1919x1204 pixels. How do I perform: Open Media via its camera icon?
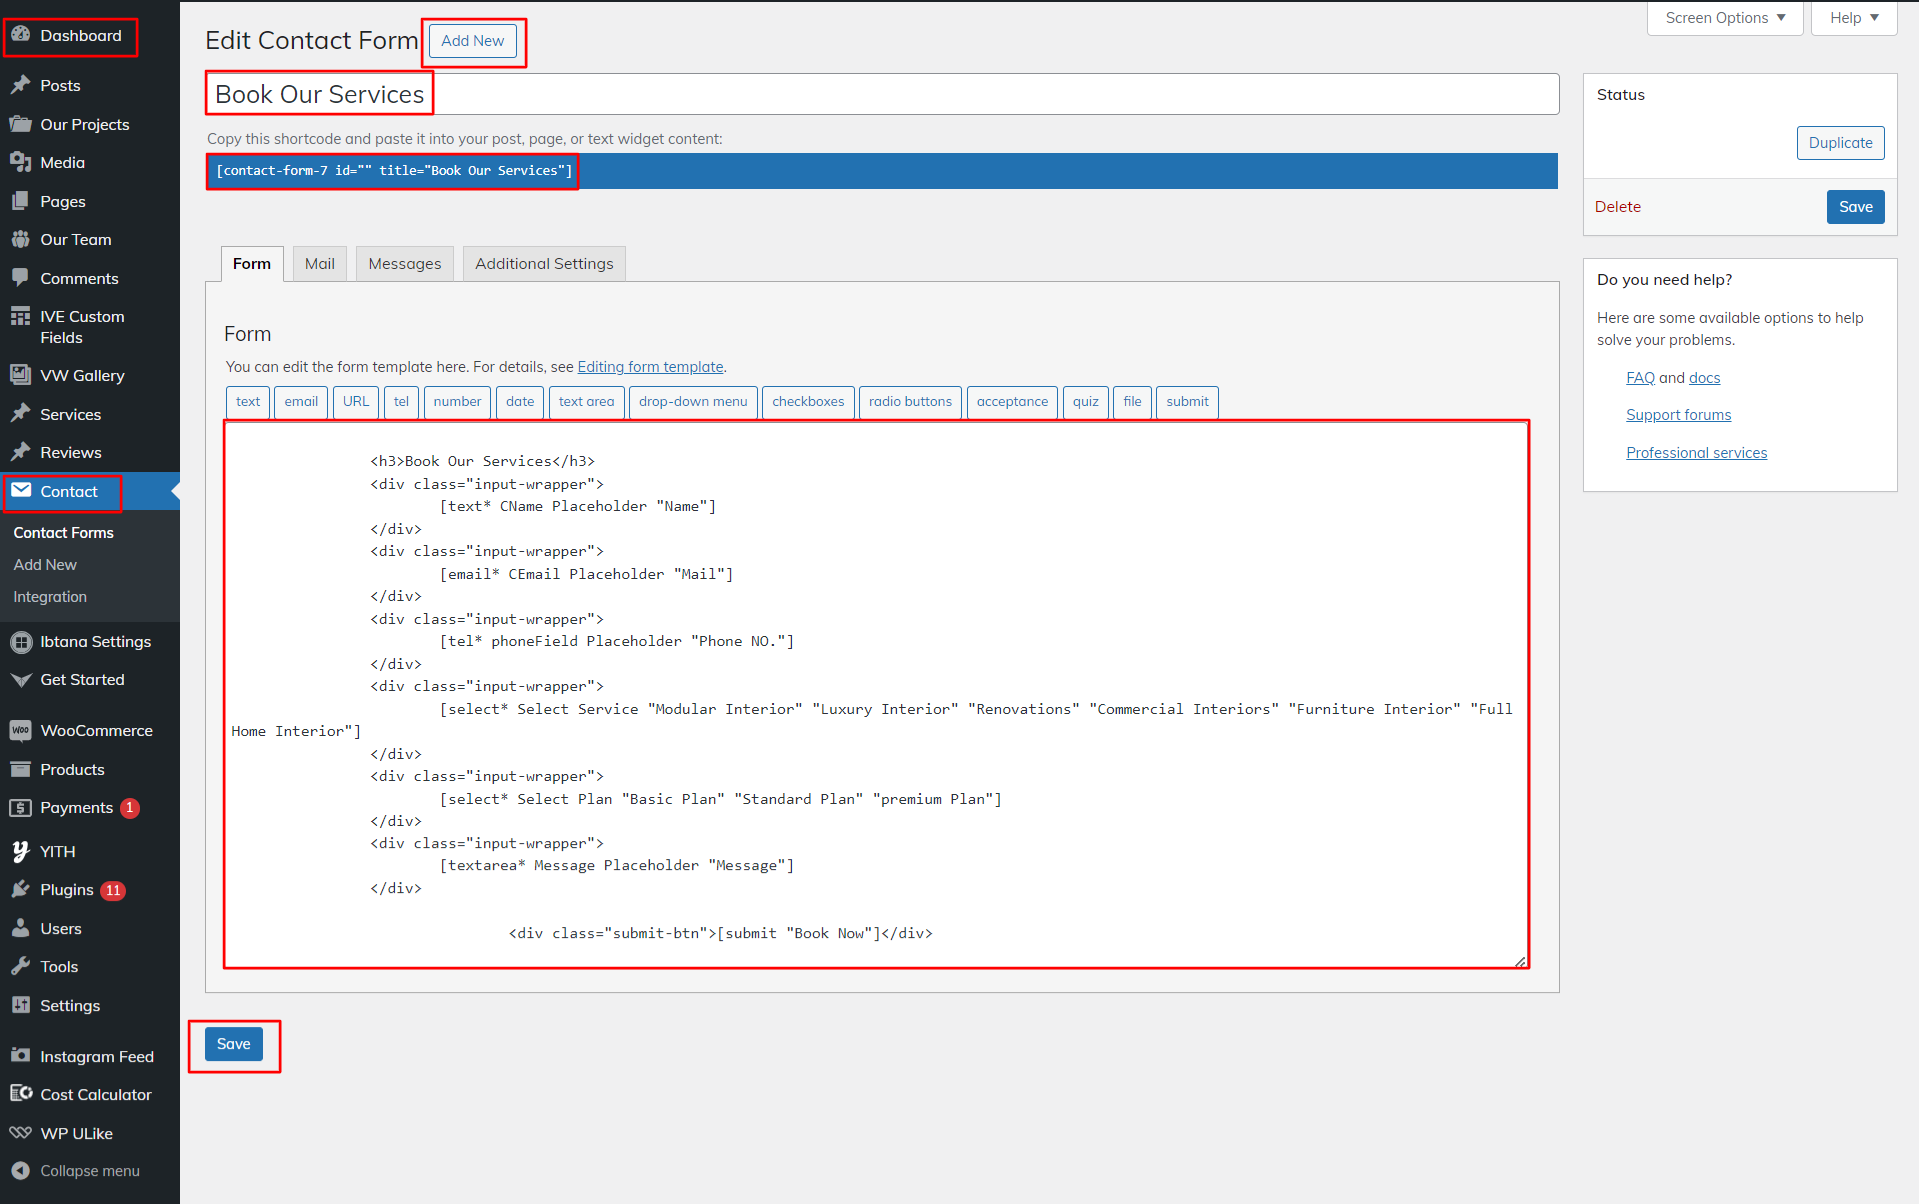pyautogui.click(x=20, y=162)
